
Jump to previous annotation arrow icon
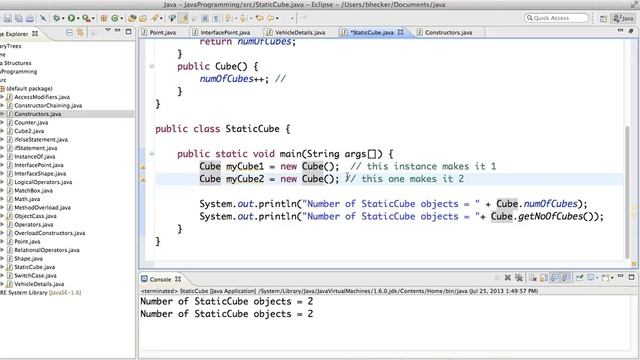point(242,18)
